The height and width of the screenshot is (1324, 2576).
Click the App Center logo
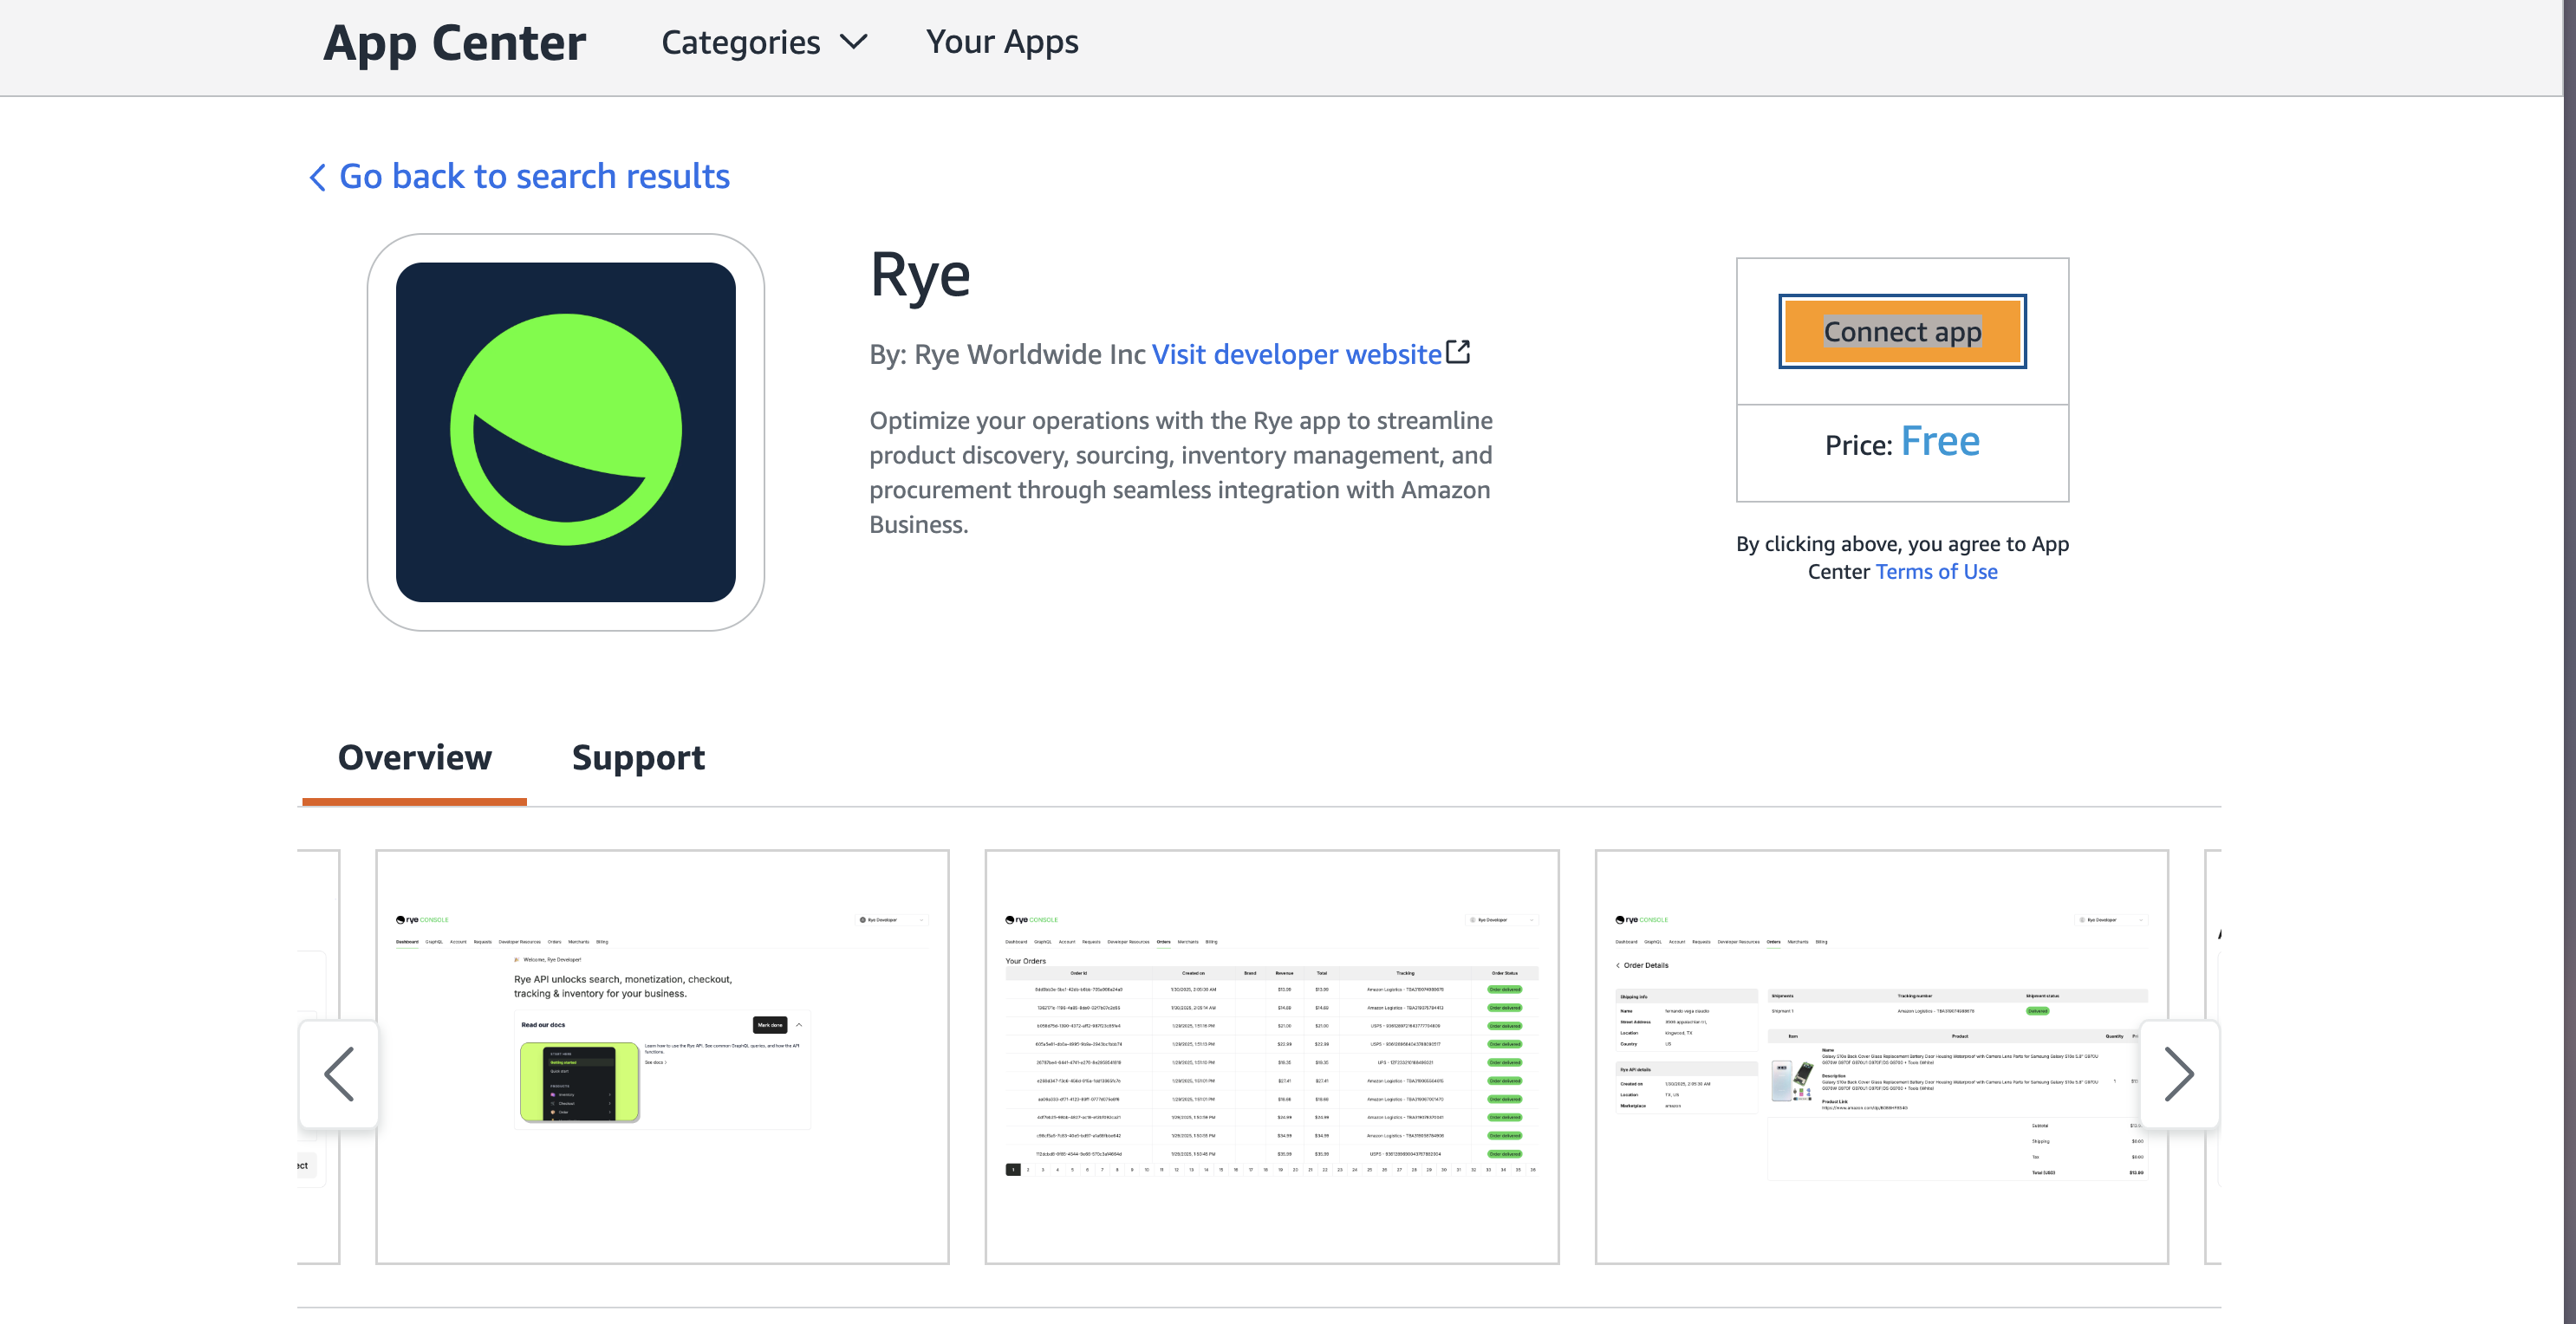pyautogui.click(x=454, y=42)
